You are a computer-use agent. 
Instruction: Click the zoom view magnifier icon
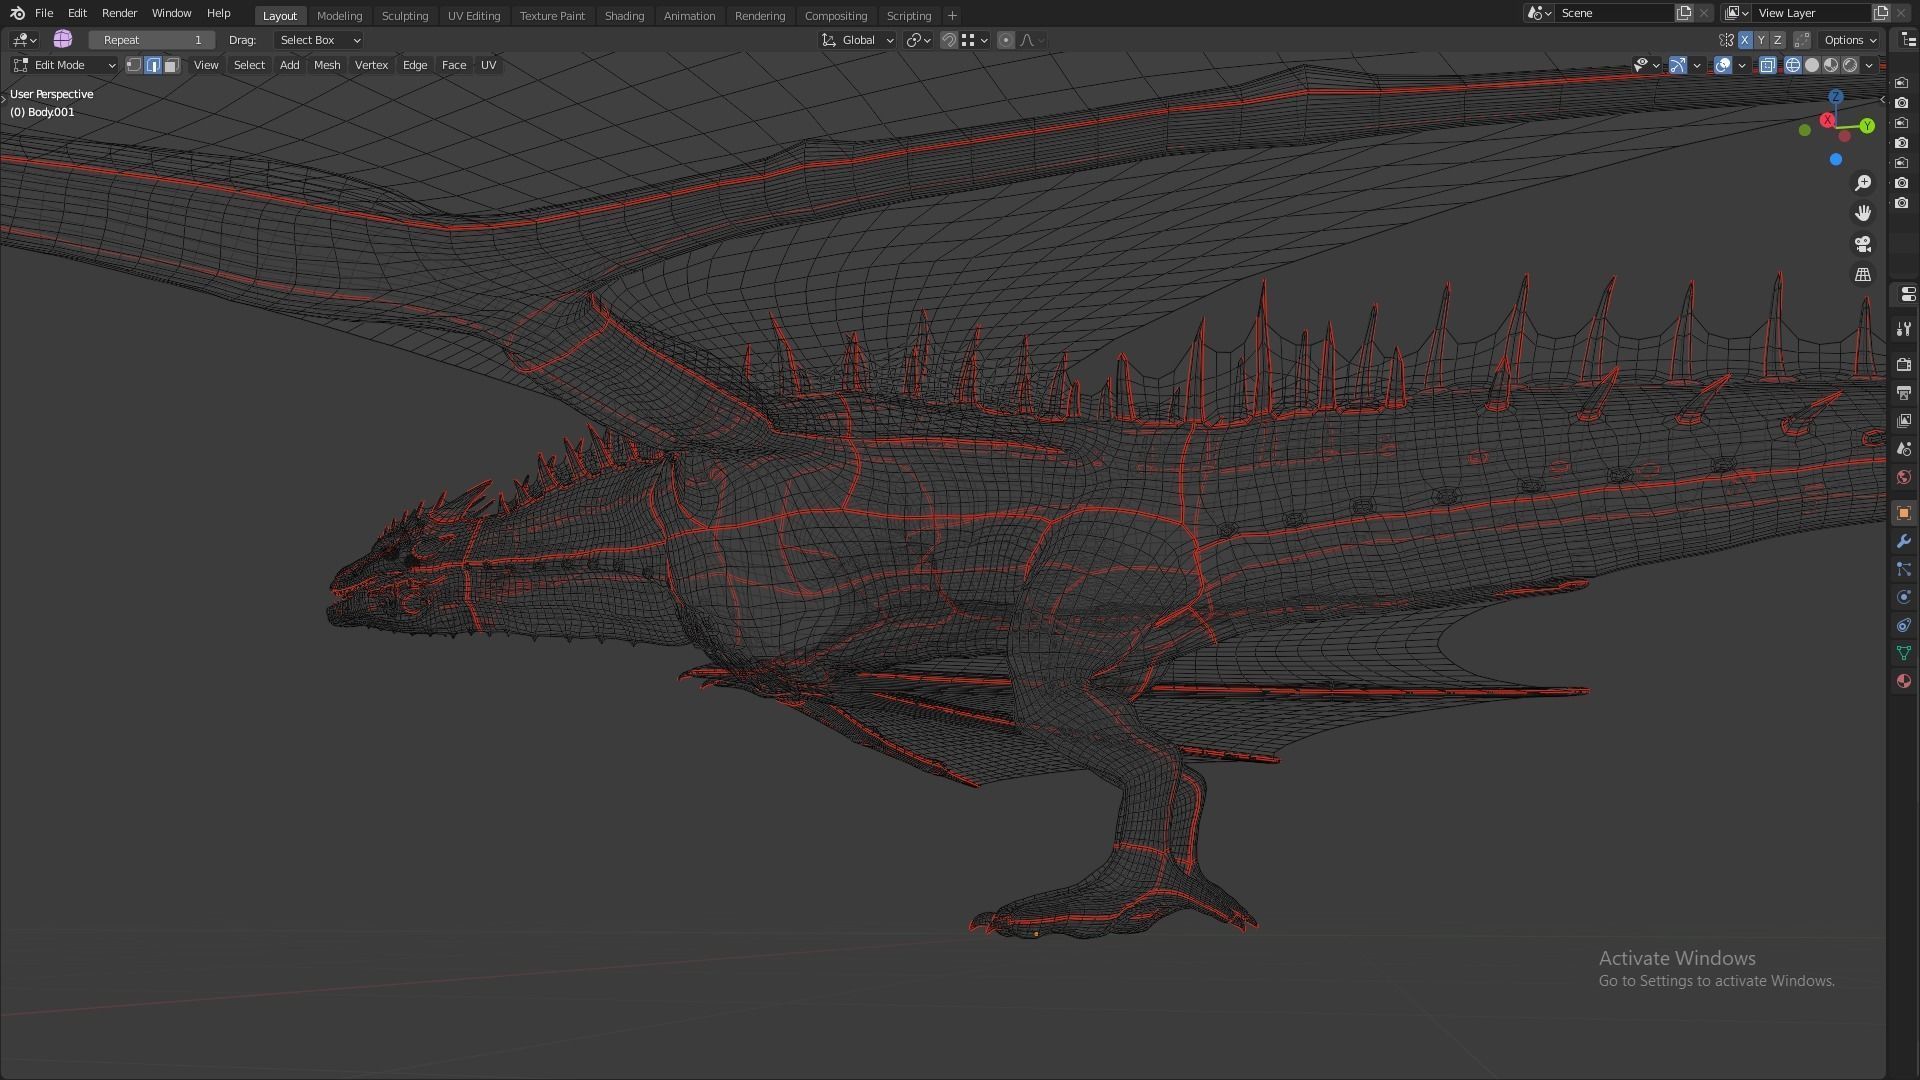click(x=1863, y=183)
